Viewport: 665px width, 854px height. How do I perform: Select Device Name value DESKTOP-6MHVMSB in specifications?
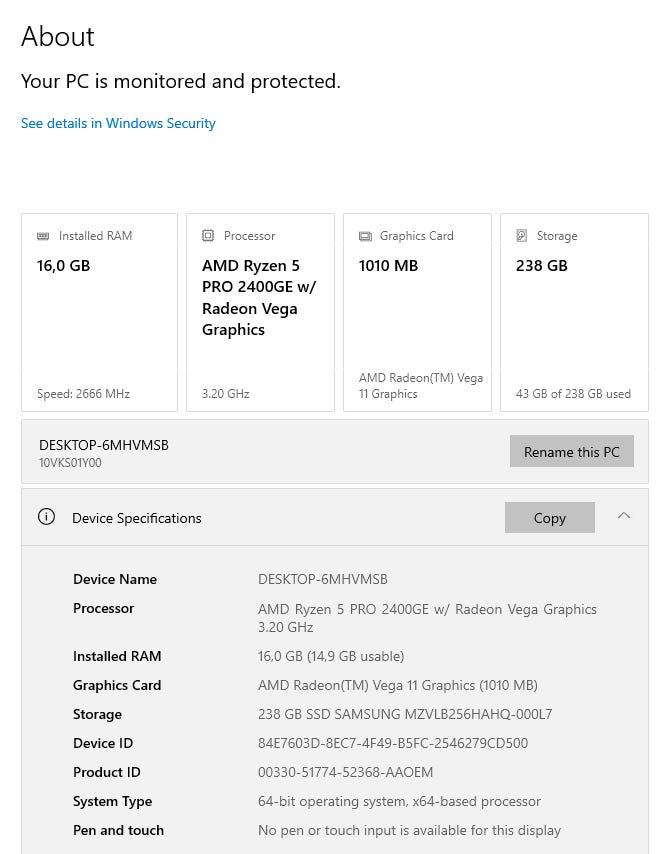point(322,579)
